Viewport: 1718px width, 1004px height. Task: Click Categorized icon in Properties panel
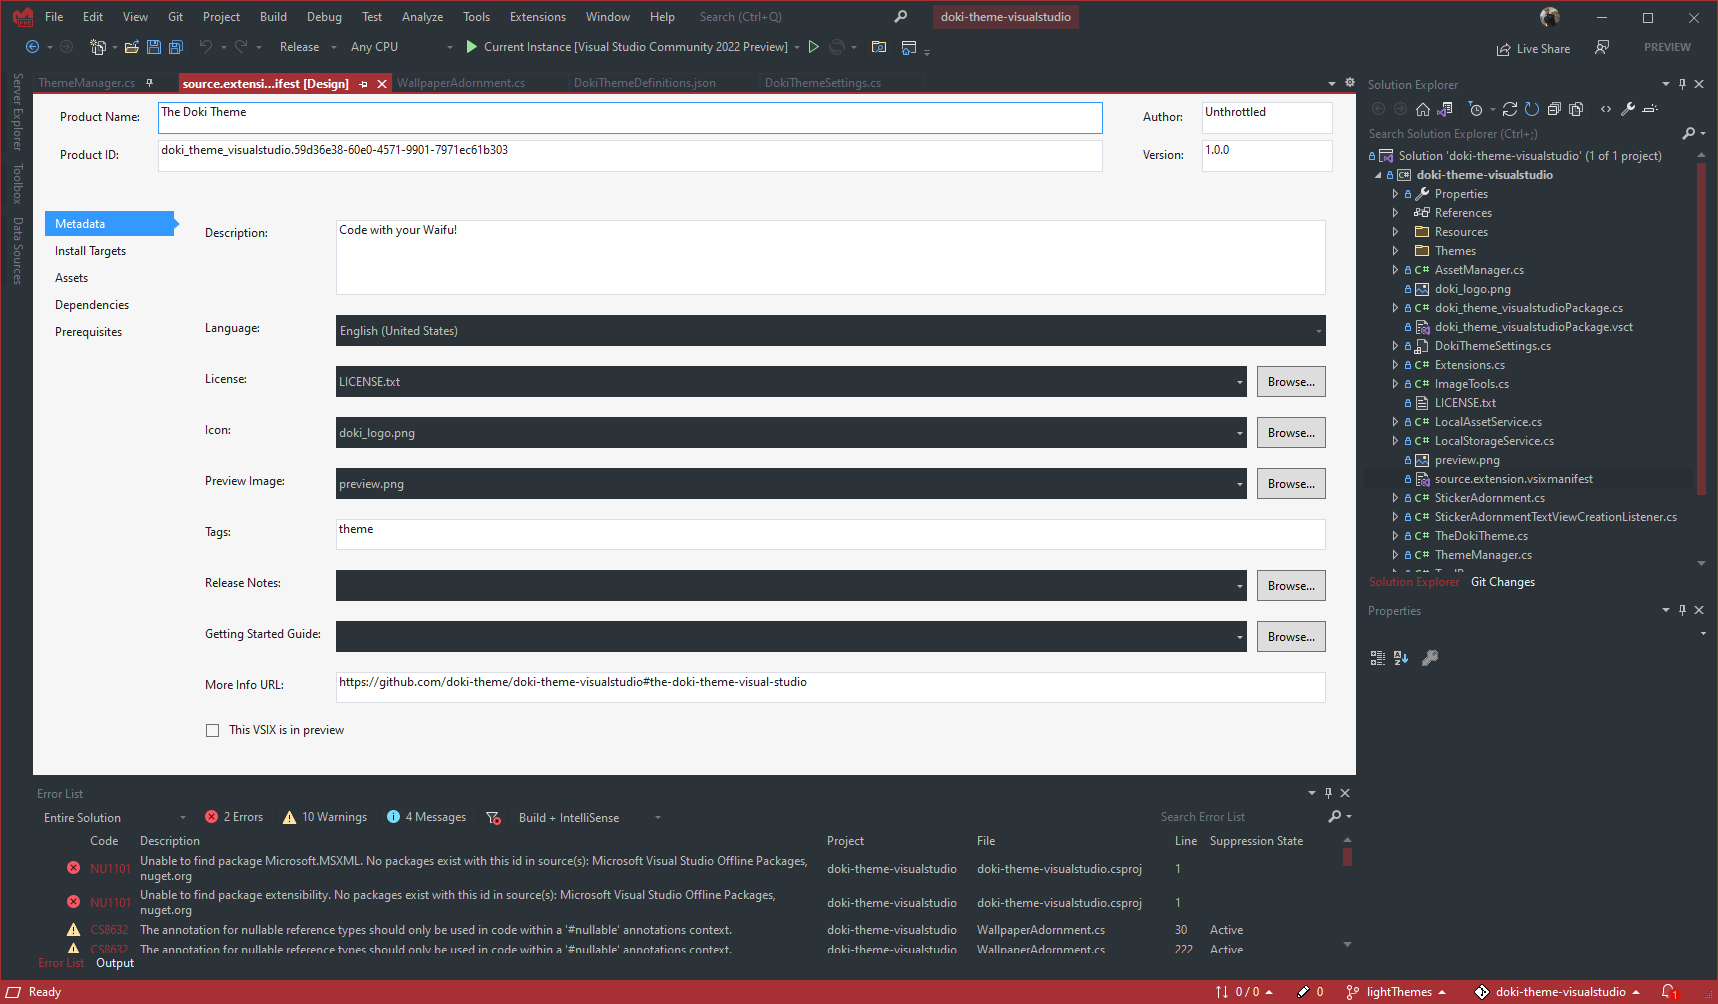point(1378,658)
